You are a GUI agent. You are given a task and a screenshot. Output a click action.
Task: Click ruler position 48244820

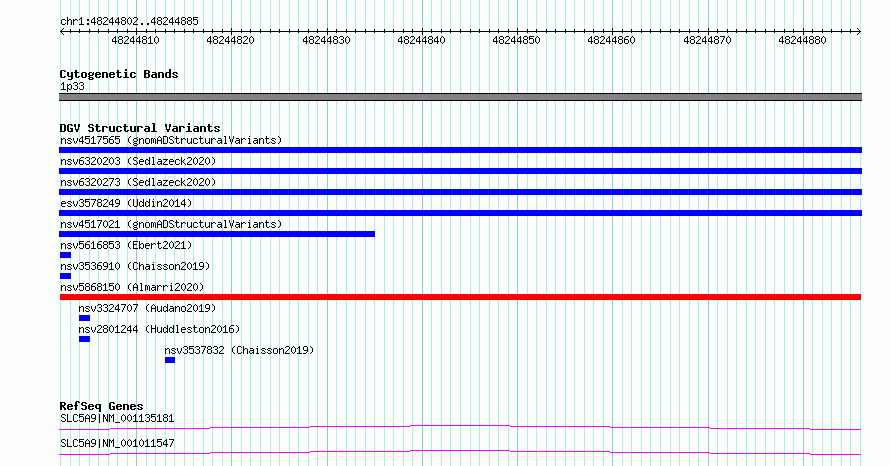[x=230, y=40]
